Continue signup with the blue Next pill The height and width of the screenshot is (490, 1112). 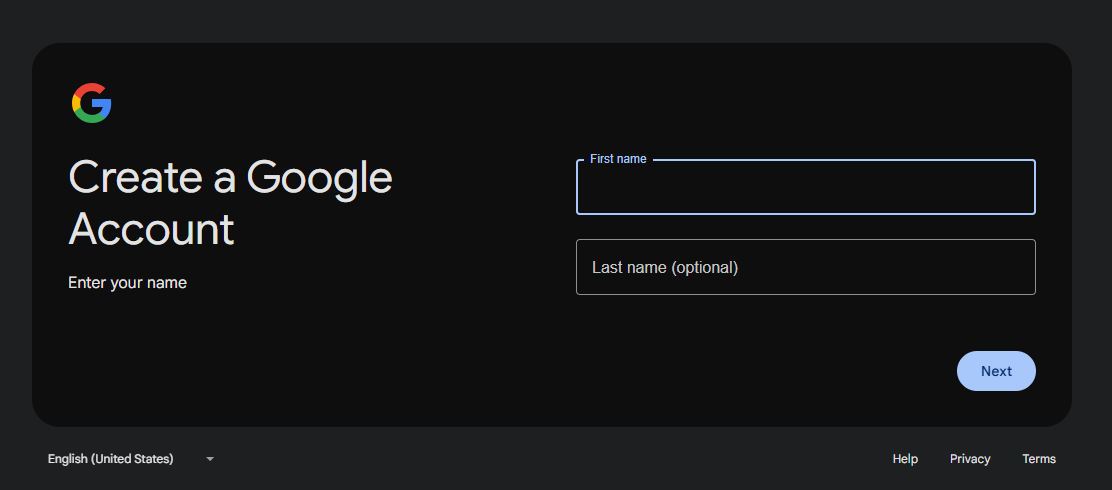pos(996,371)
